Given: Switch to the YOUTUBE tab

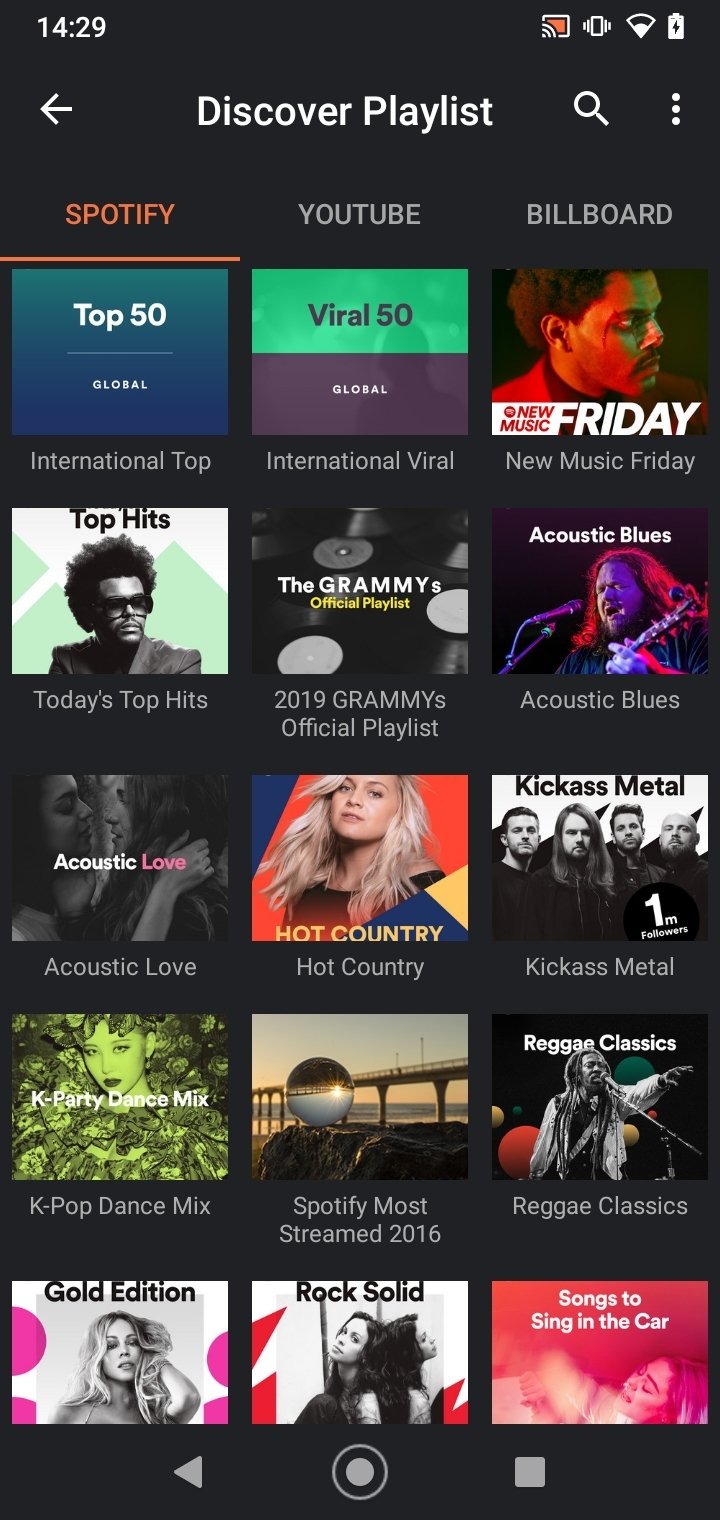Looking at the screenshot, I should [x=360, y=214].
